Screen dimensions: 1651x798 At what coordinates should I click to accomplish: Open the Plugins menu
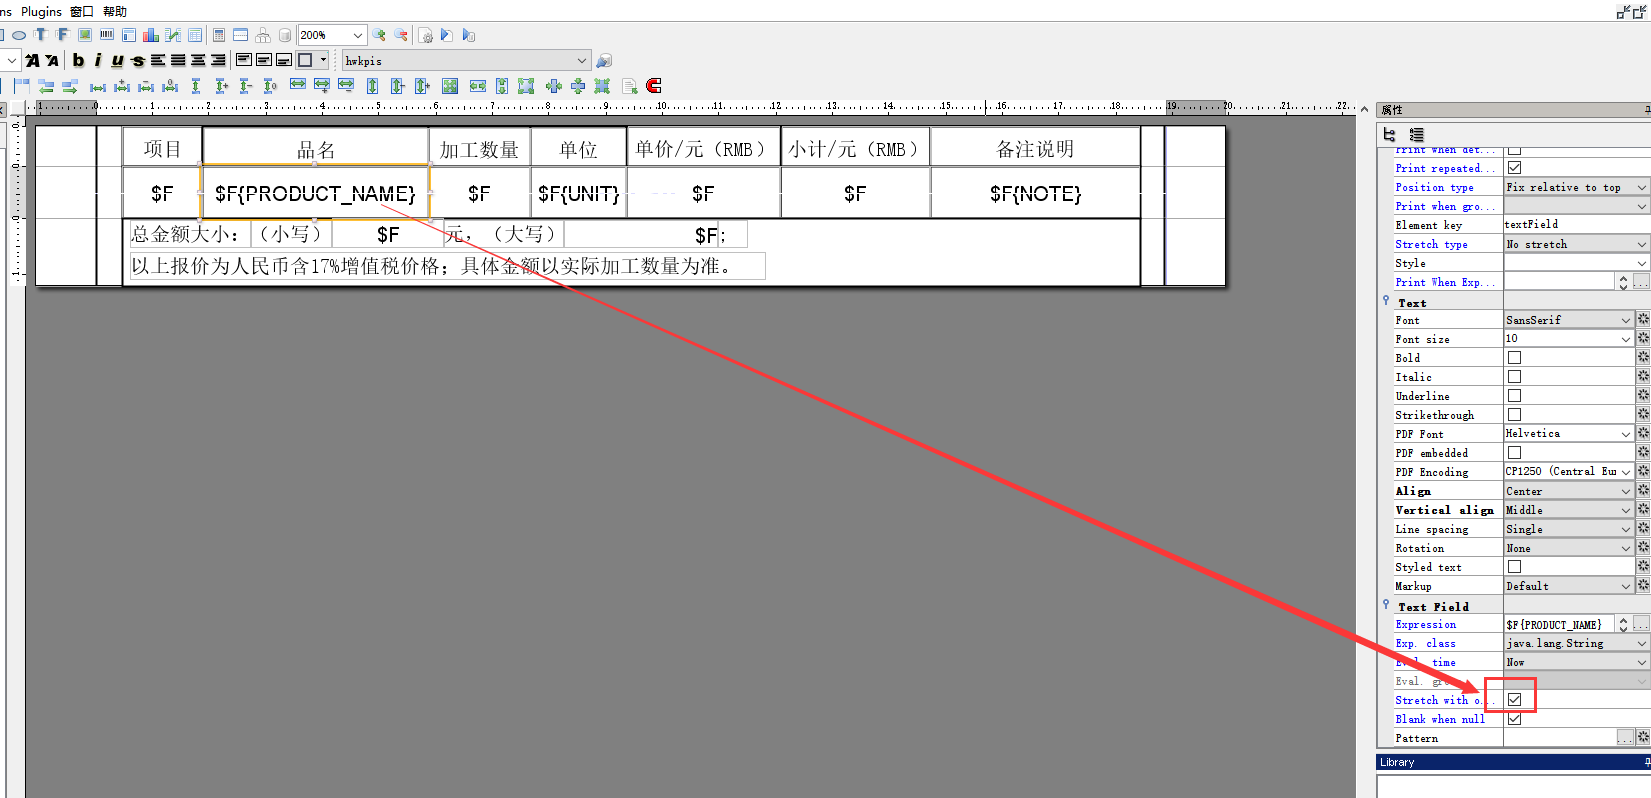(x=41, y=11)
